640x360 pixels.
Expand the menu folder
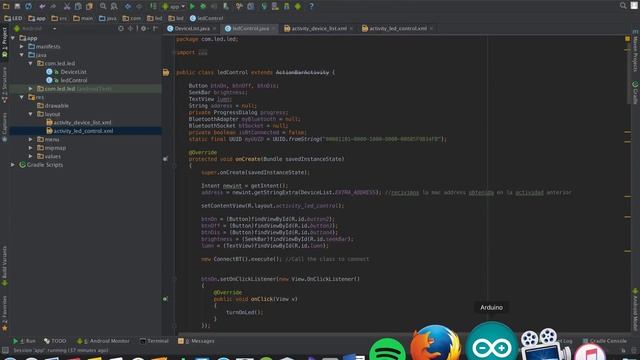[x=31, y=139]
